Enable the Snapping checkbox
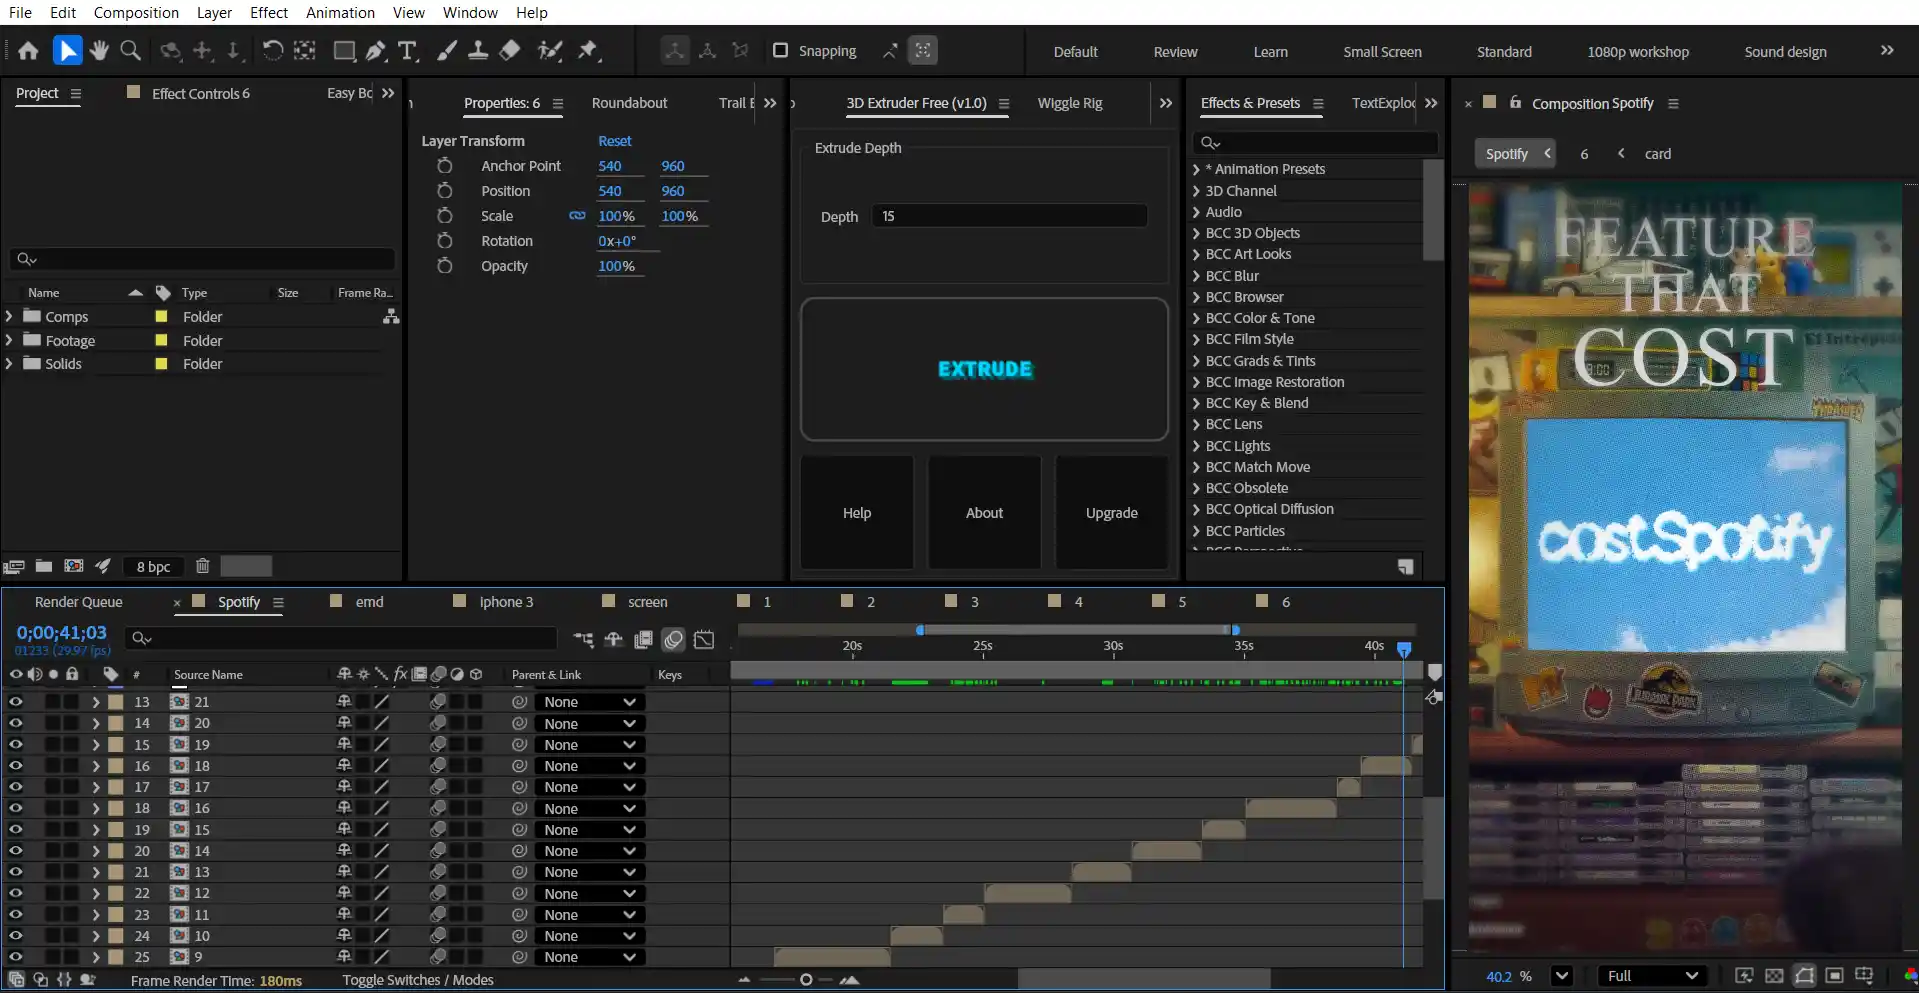Screen dimensions: 1919x993 (x=781, y=51)
